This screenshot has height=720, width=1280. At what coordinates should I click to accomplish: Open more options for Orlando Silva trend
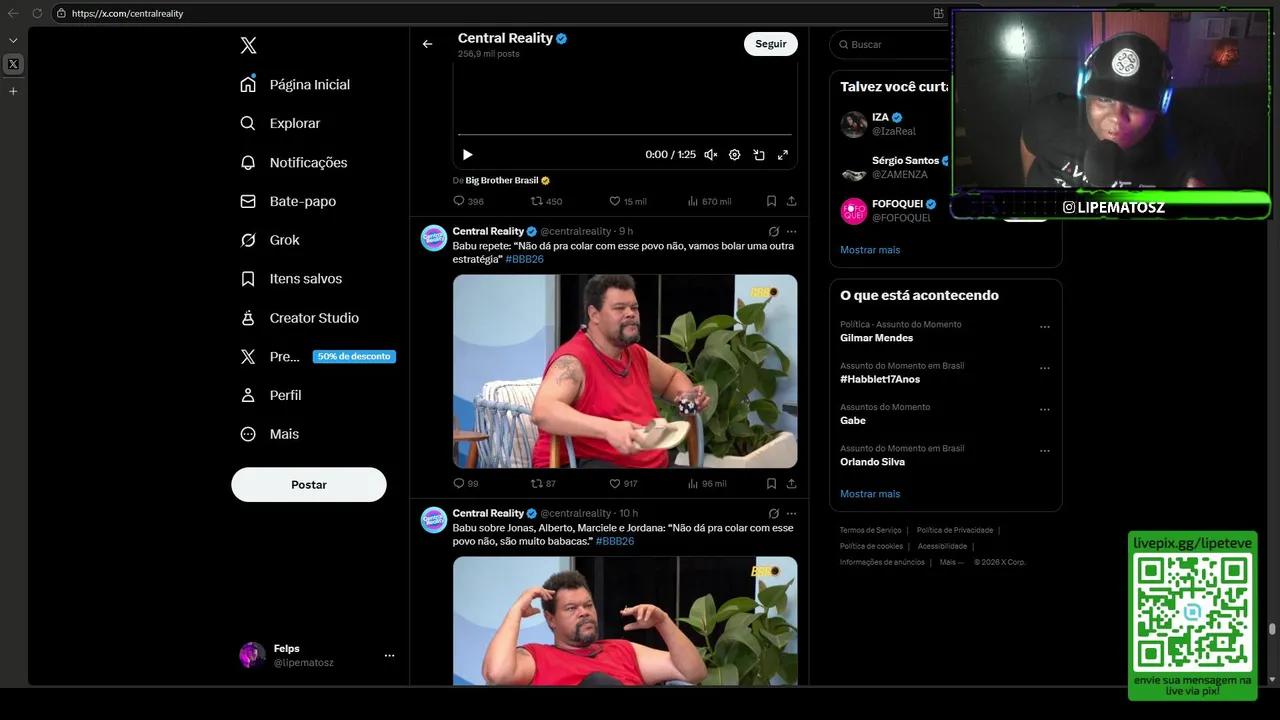(1045, 450)
